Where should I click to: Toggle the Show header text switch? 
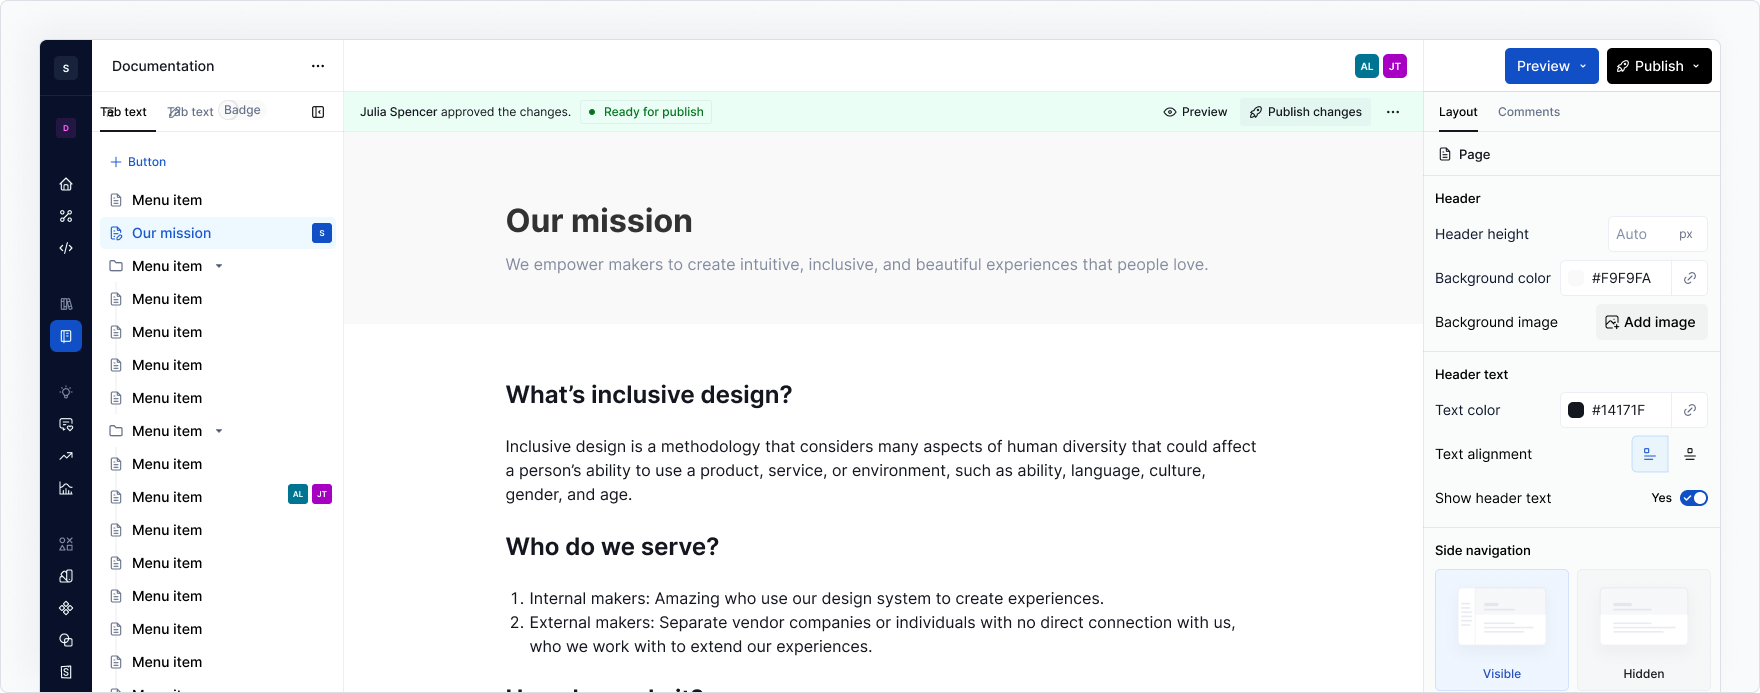coord(1694,498)
